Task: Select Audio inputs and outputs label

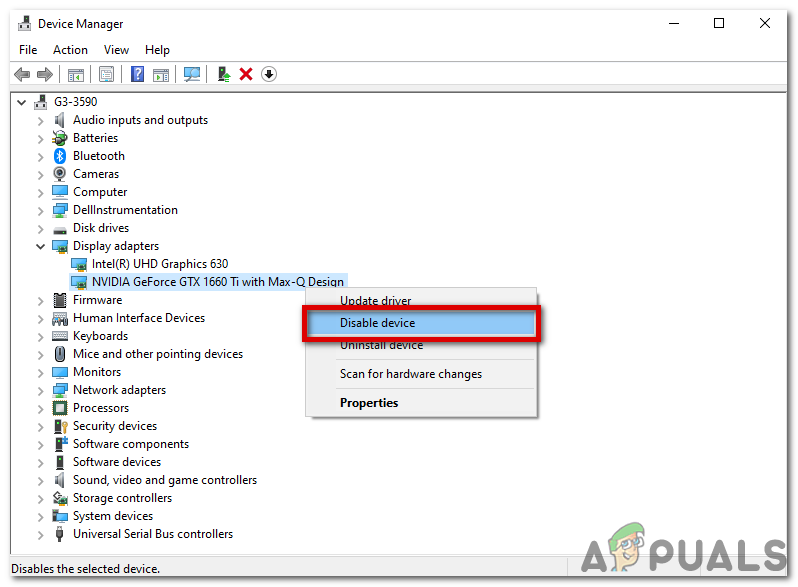Action: pyautogui.click(x=140, y=120)
